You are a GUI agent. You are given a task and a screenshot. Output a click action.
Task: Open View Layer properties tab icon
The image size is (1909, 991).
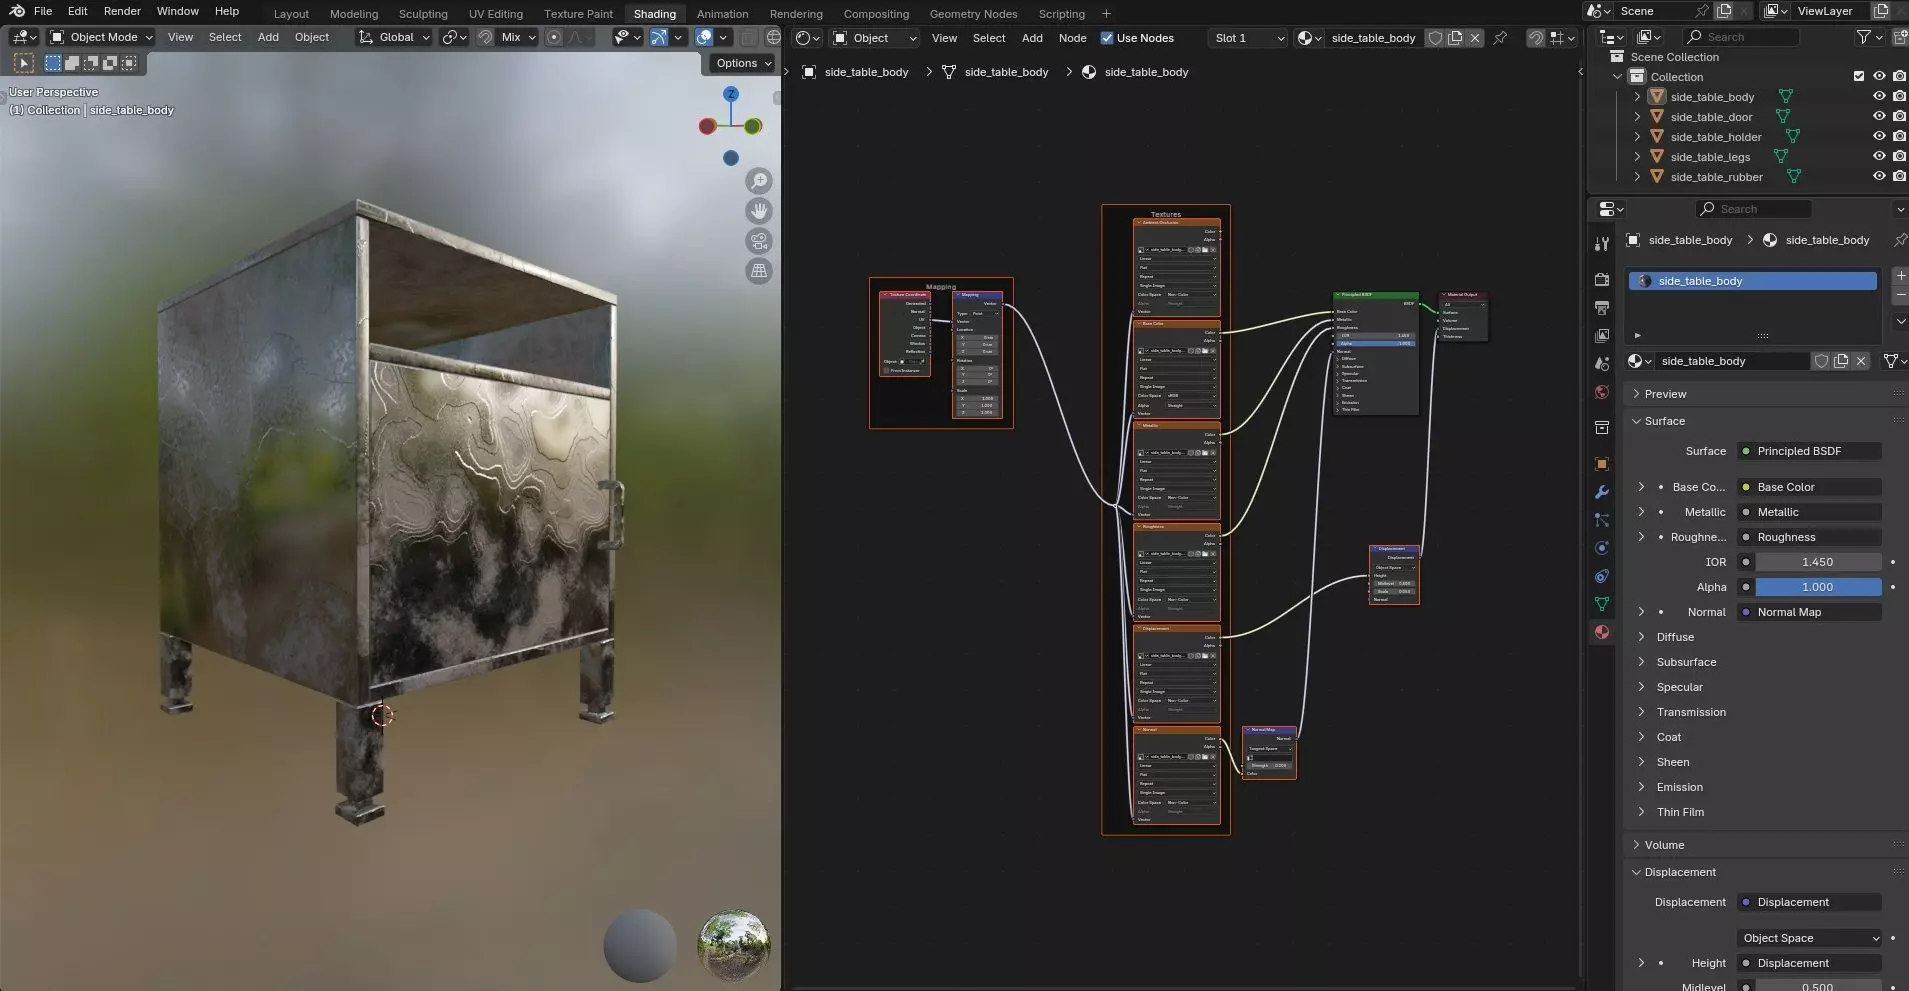pos(1602,336)
